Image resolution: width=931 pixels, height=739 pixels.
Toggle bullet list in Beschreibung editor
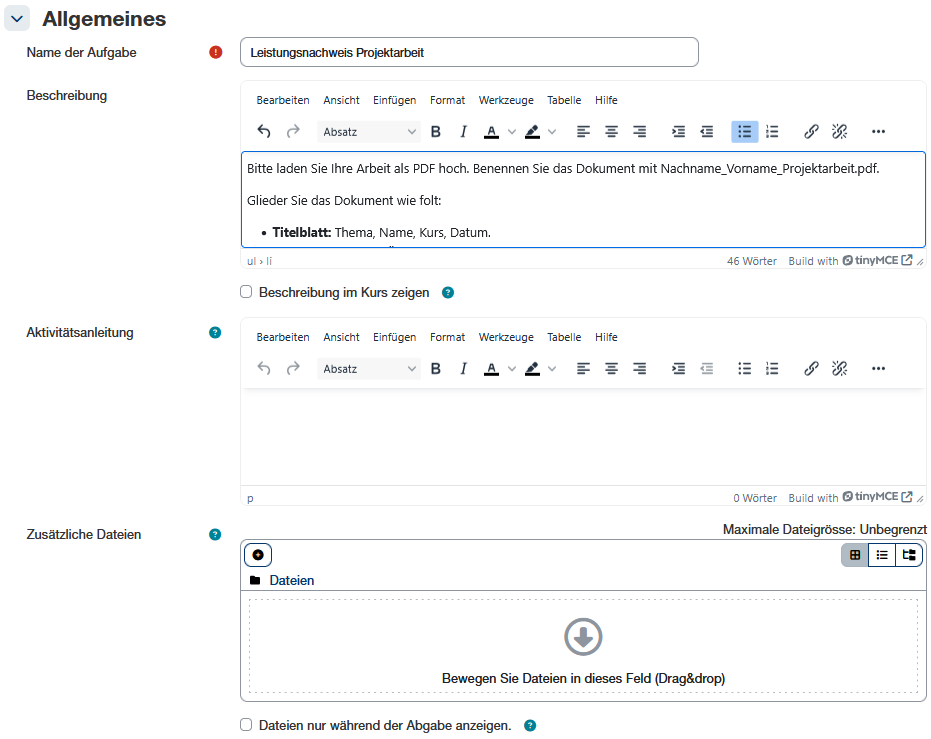(x=744, y=132)
